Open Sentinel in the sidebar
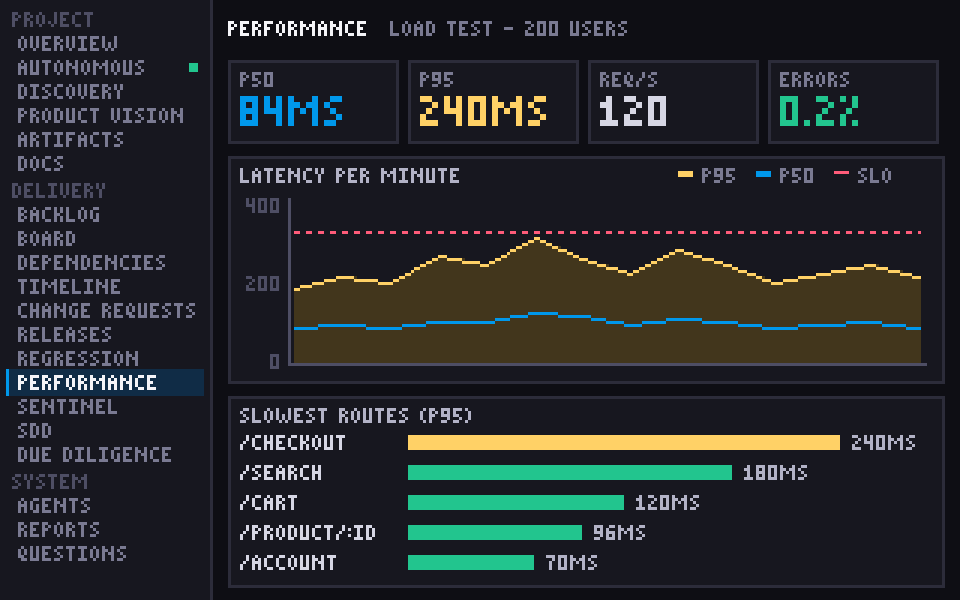 point(67,407)
